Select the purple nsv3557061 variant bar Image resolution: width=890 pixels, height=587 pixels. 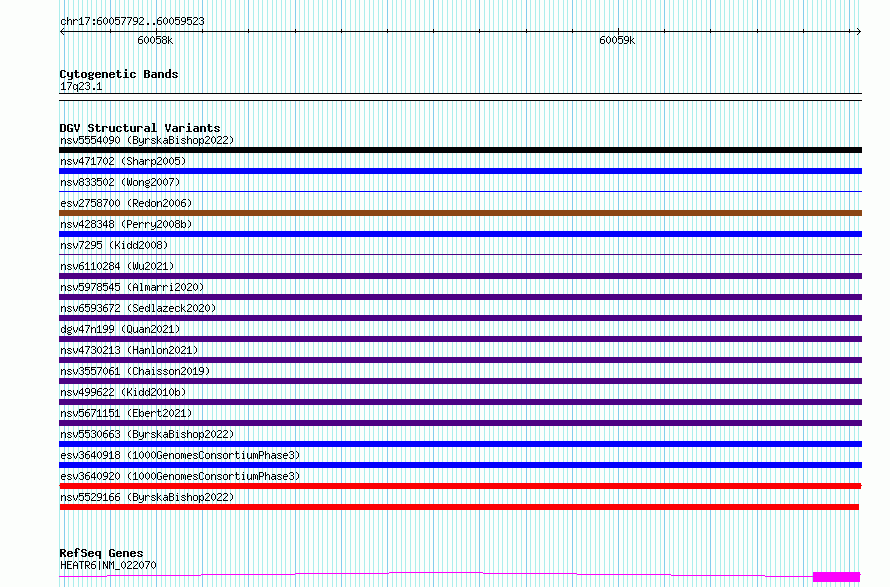click(x=460, y=381)
